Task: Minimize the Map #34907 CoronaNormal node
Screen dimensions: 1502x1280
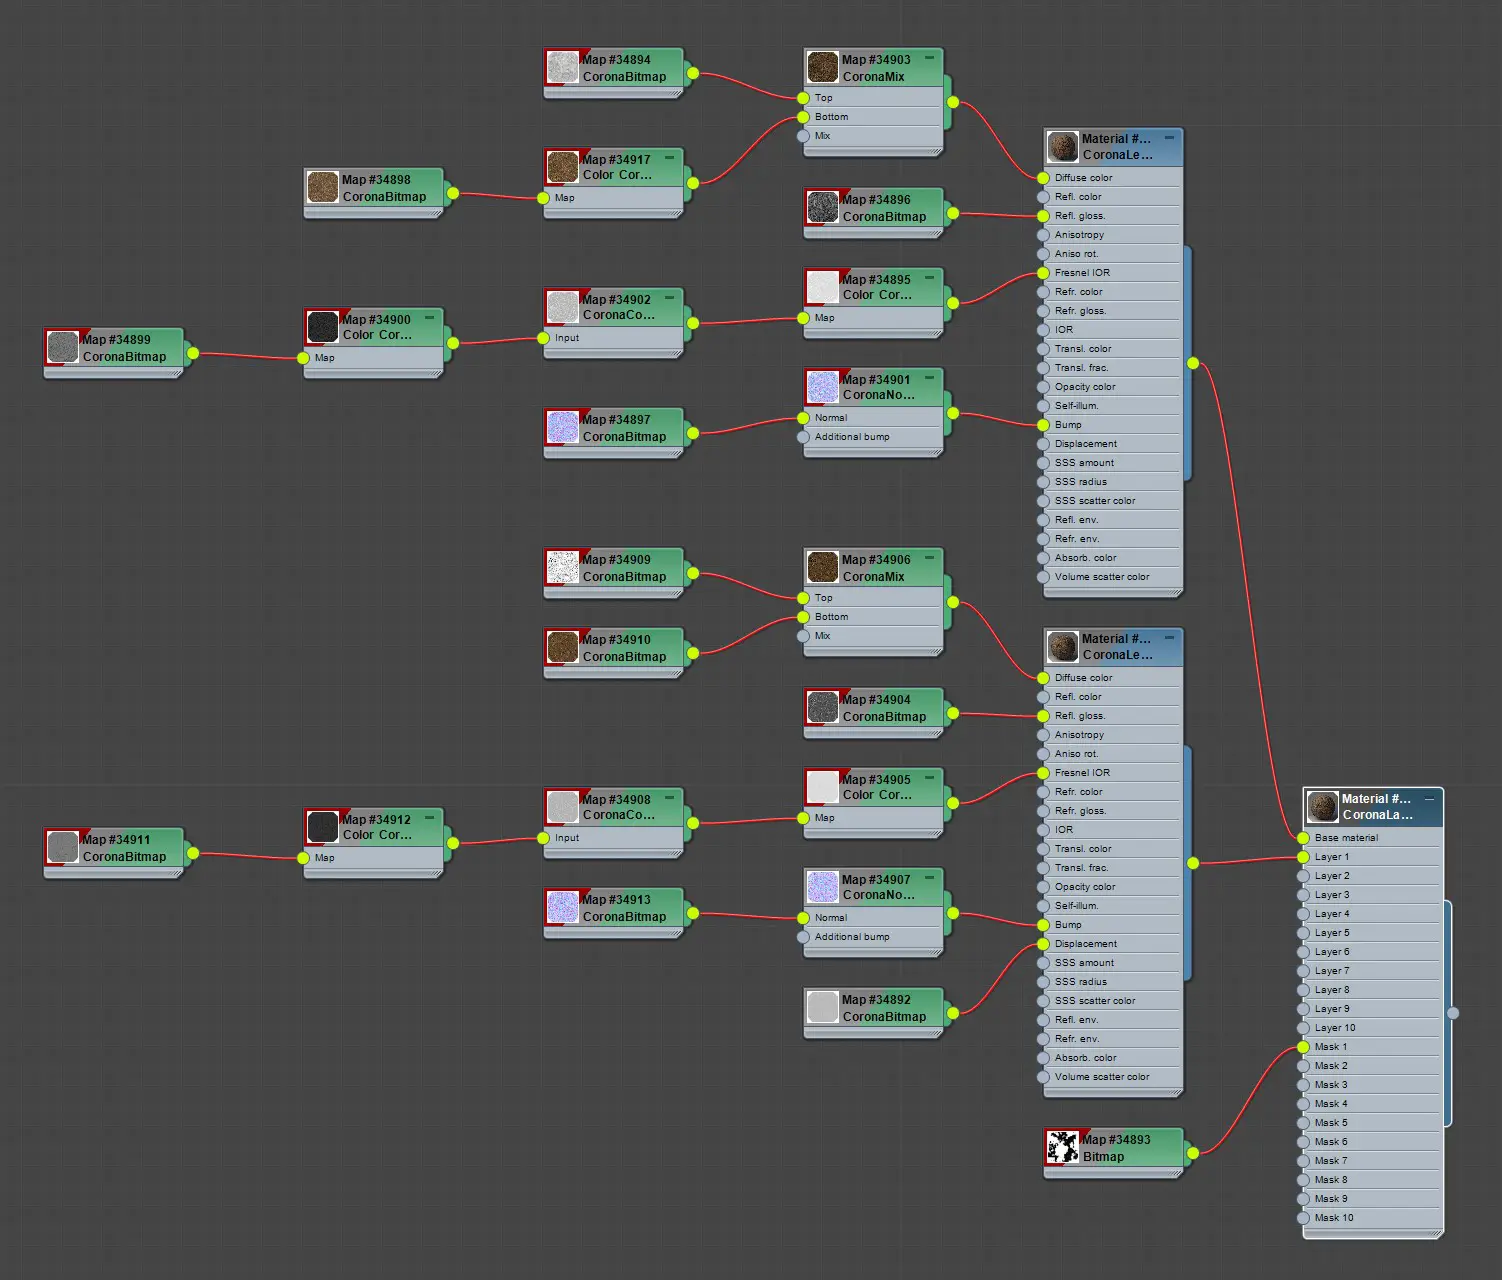Action: point(929,878)
